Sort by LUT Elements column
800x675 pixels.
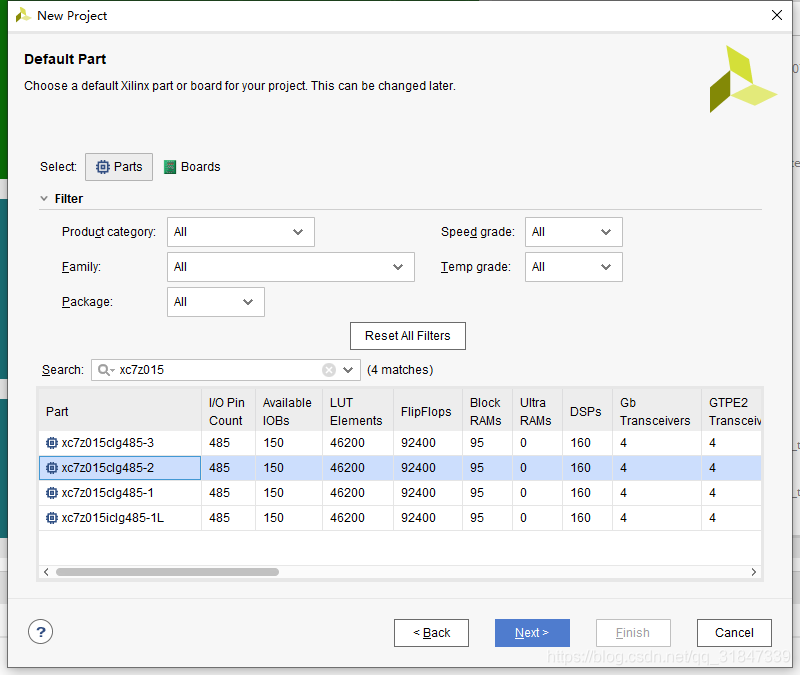358,411
